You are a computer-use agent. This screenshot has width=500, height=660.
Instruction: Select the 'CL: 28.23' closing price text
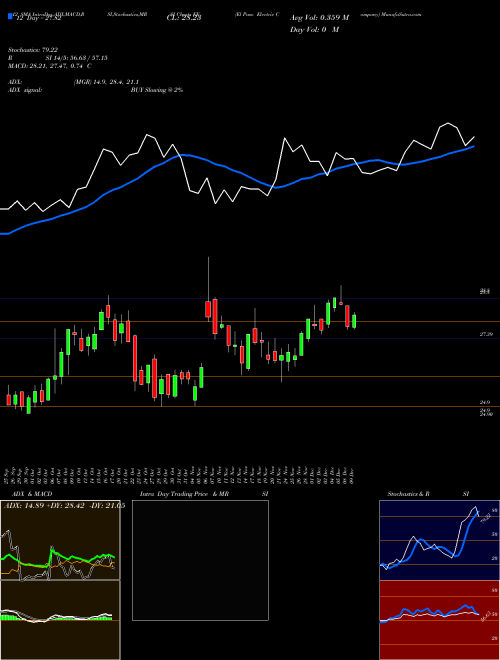184,17
